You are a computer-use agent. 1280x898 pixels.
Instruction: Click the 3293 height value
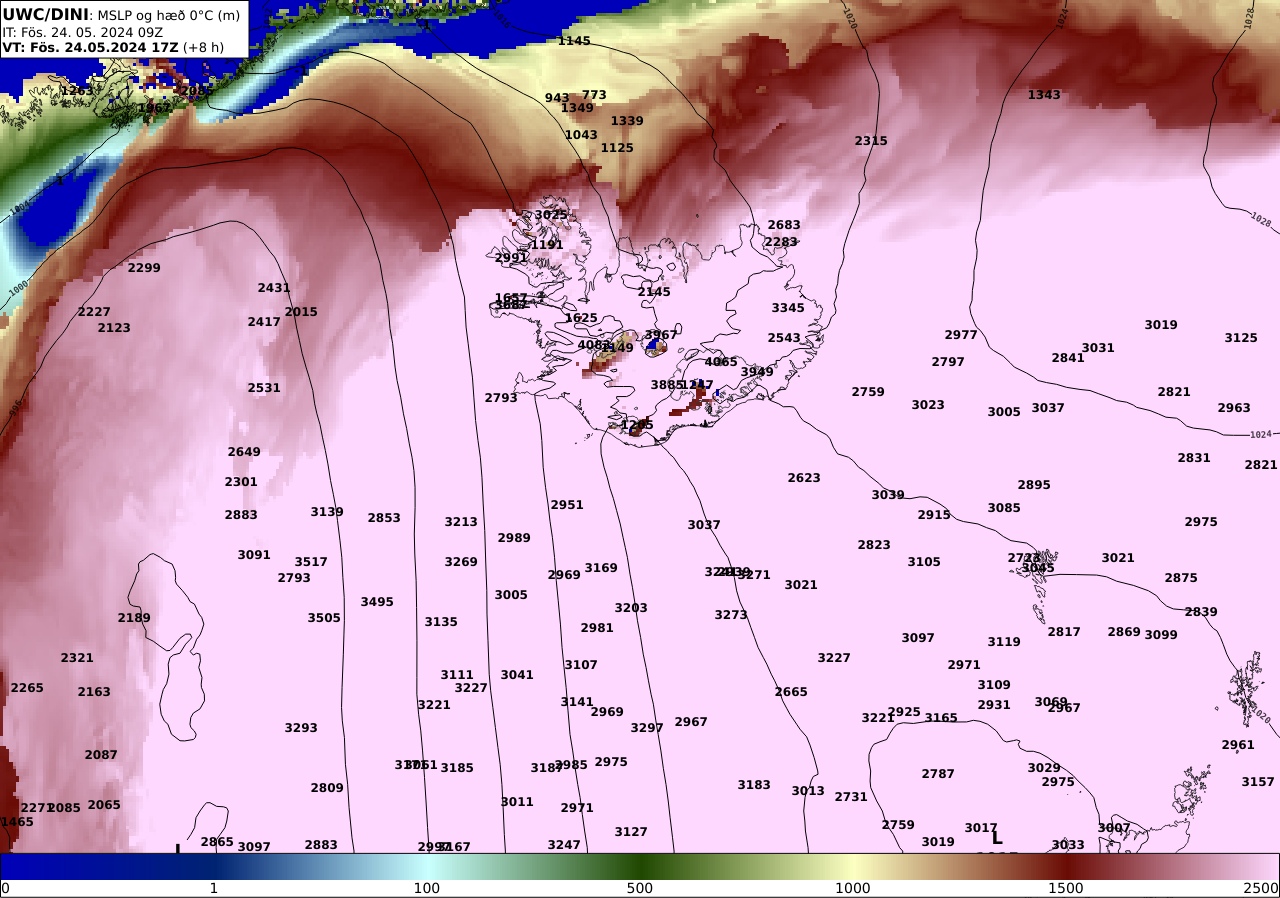301,728
